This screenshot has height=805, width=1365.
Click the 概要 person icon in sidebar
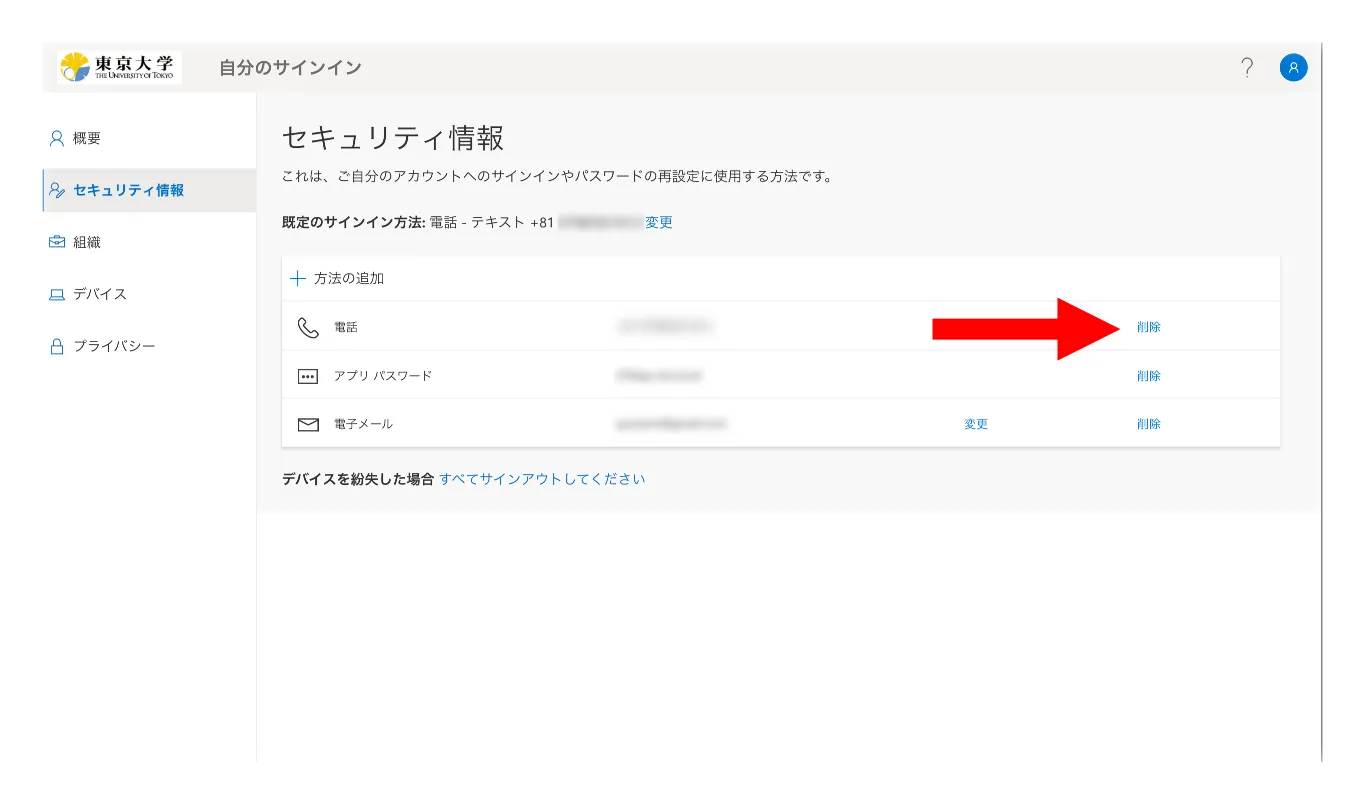coord(57,138)
